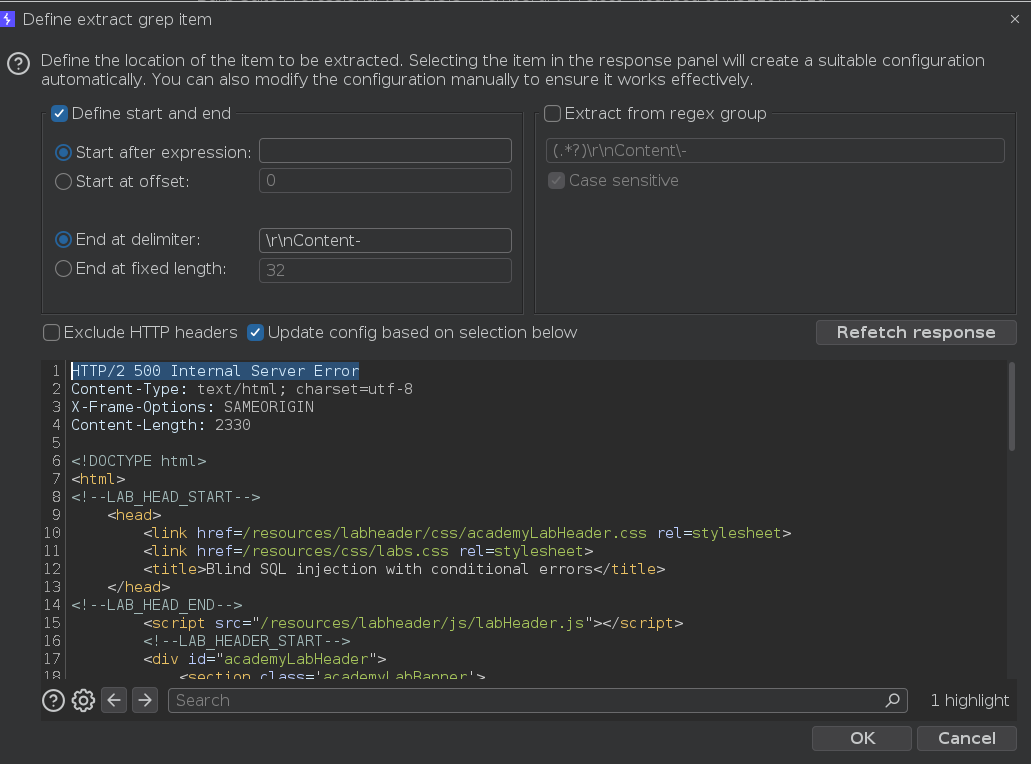Select Start after expression radio button
1031x764 pixels.
[x=63, y=153]
